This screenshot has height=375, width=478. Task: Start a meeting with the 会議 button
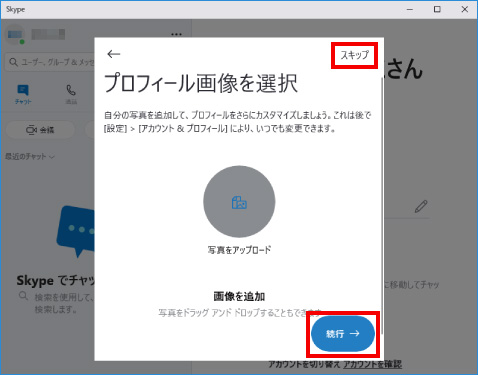40,130
